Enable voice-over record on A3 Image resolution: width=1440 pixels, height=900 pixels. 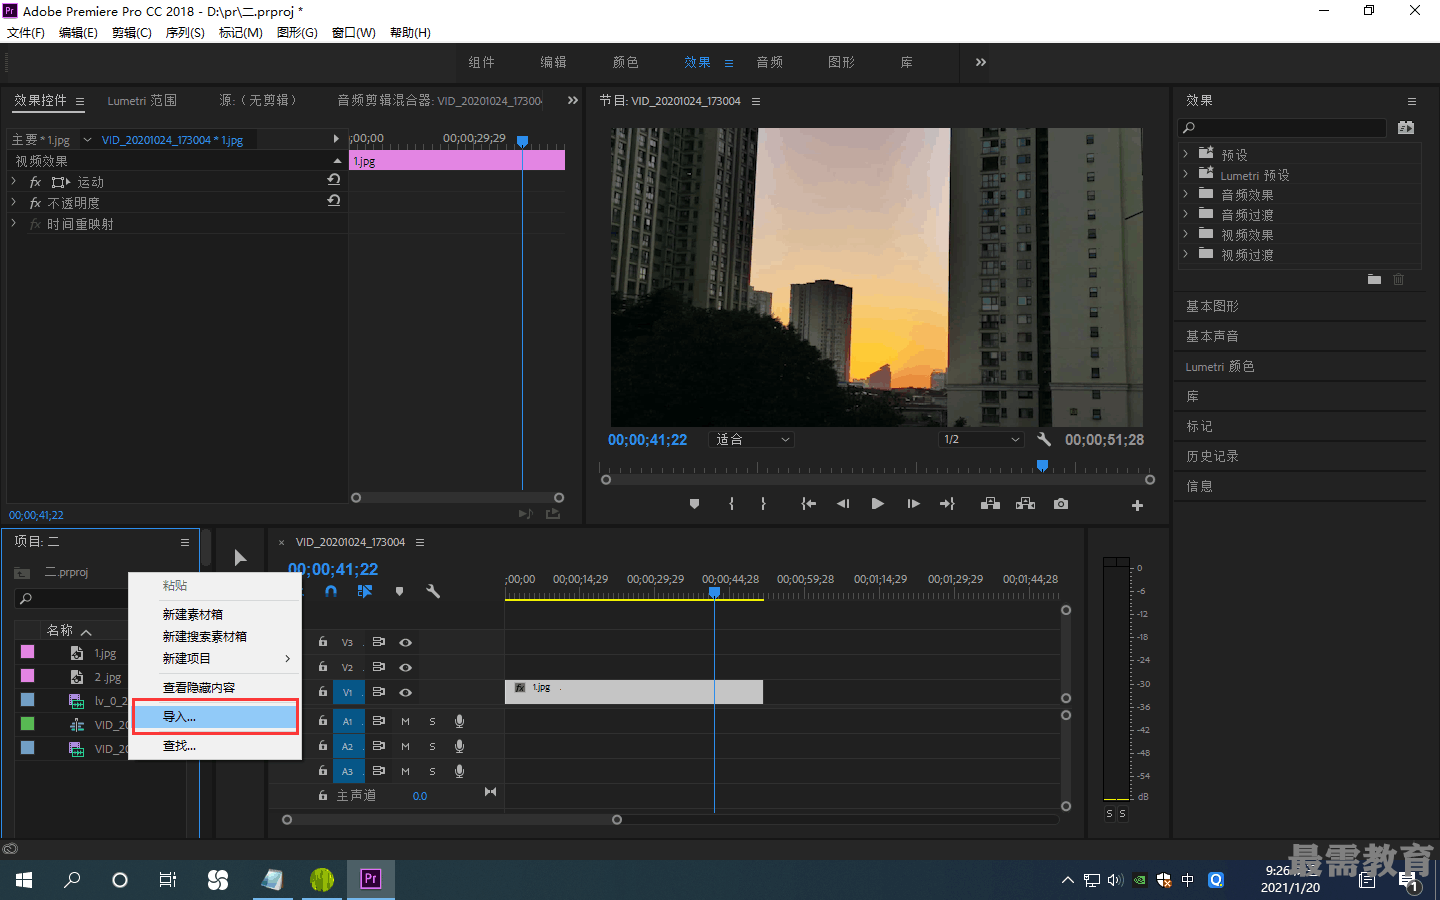pos(460,771)
